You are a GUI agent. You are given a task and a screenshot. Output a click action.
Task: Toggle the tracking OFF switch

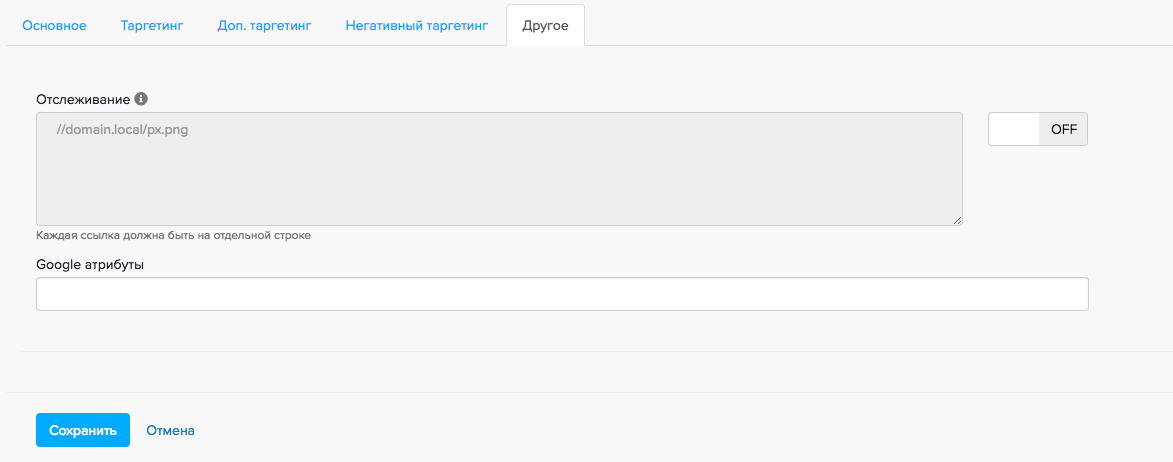[x=1038, y=129]
